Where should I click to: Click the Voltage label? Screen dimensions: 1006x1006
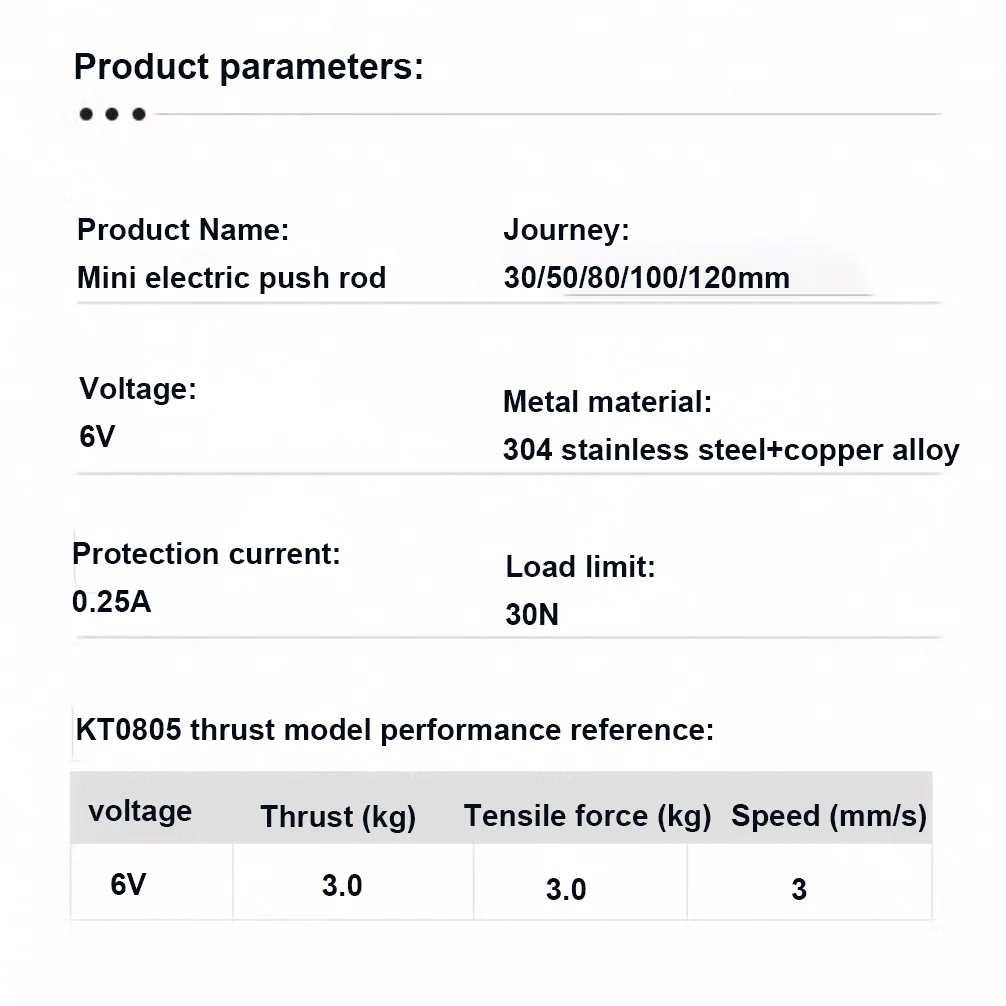(x=137, y=389)
